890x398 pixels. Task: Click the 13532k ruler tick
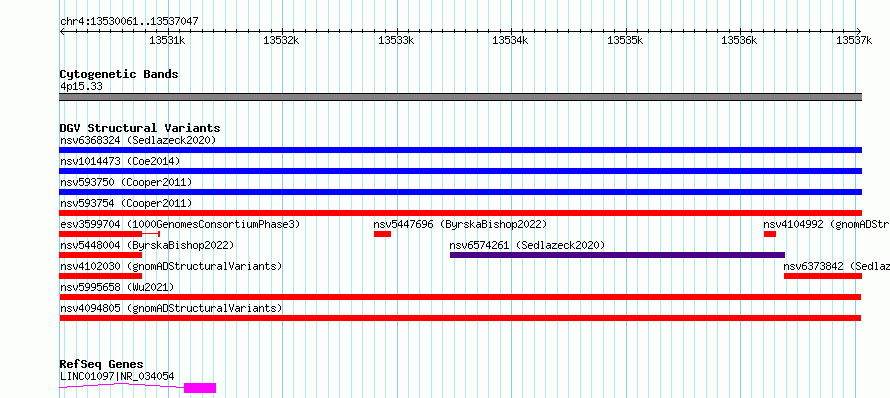click(x=282, y=40)
